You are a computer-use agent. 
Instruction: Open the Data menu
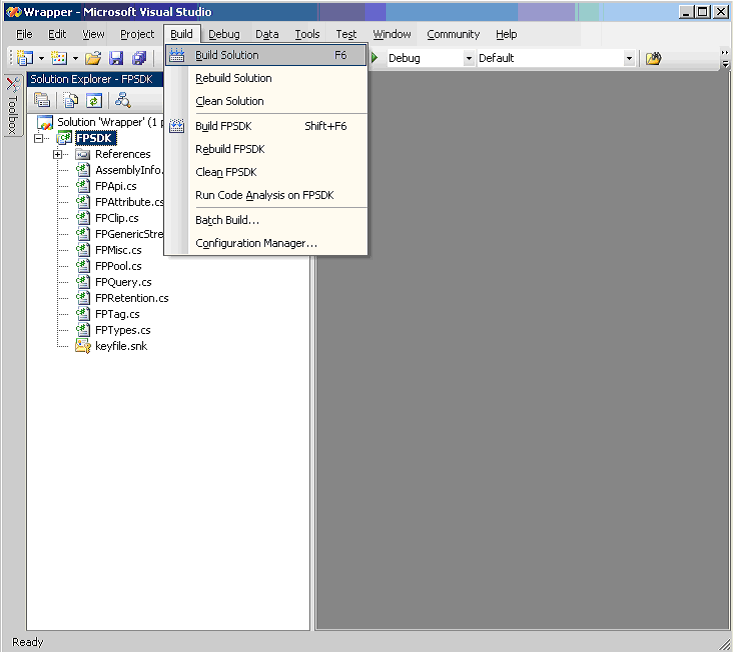coord(267,34)
